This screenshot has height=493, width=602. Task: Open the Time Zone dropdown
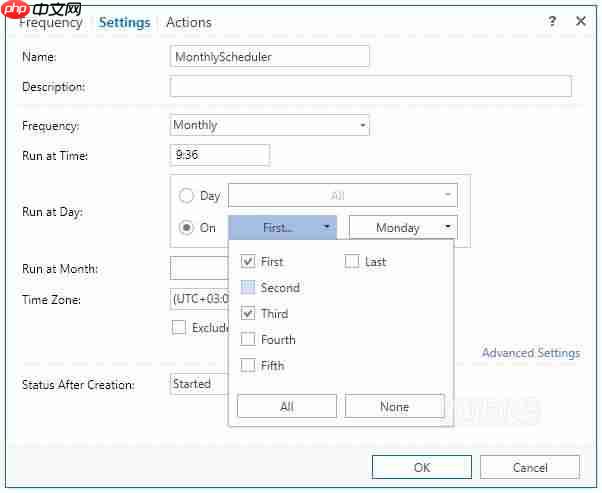(199, 299)
